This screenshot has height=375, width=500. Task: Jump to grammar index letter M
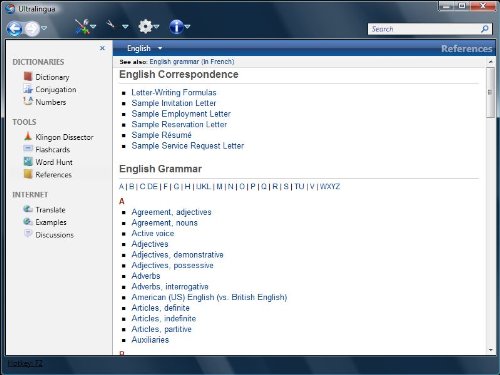219,186
